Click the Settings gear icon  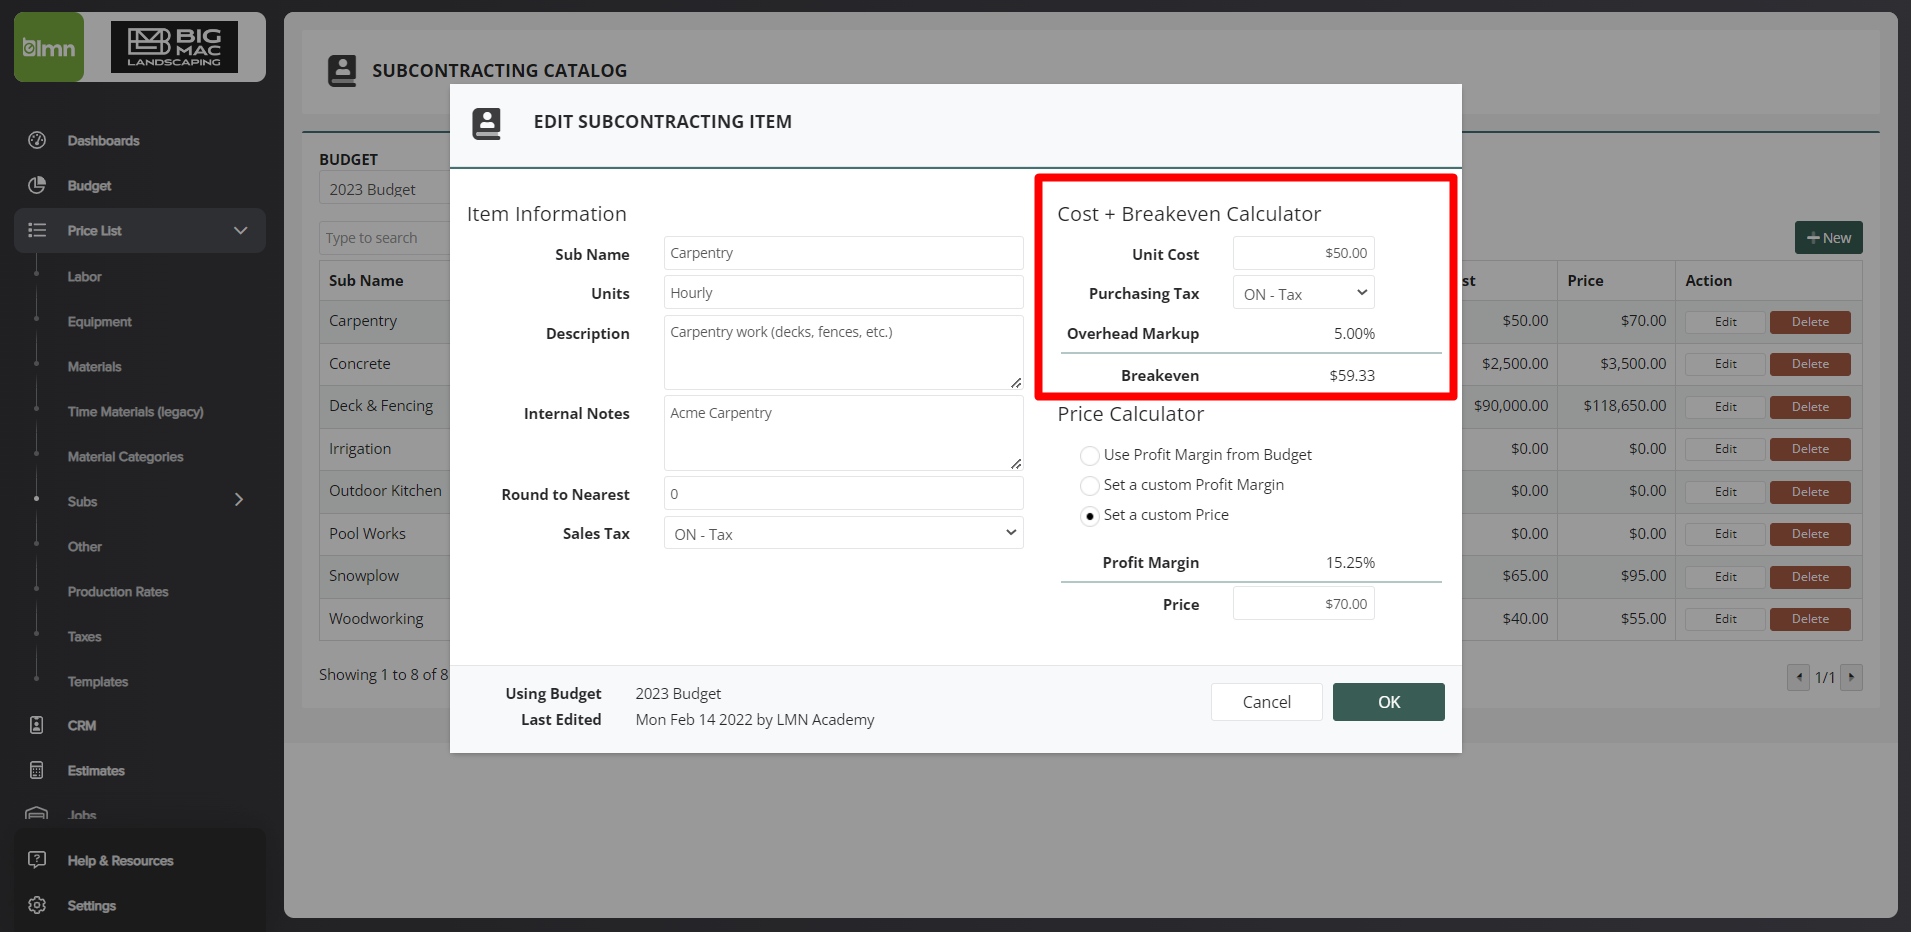[x=37, y=905]
